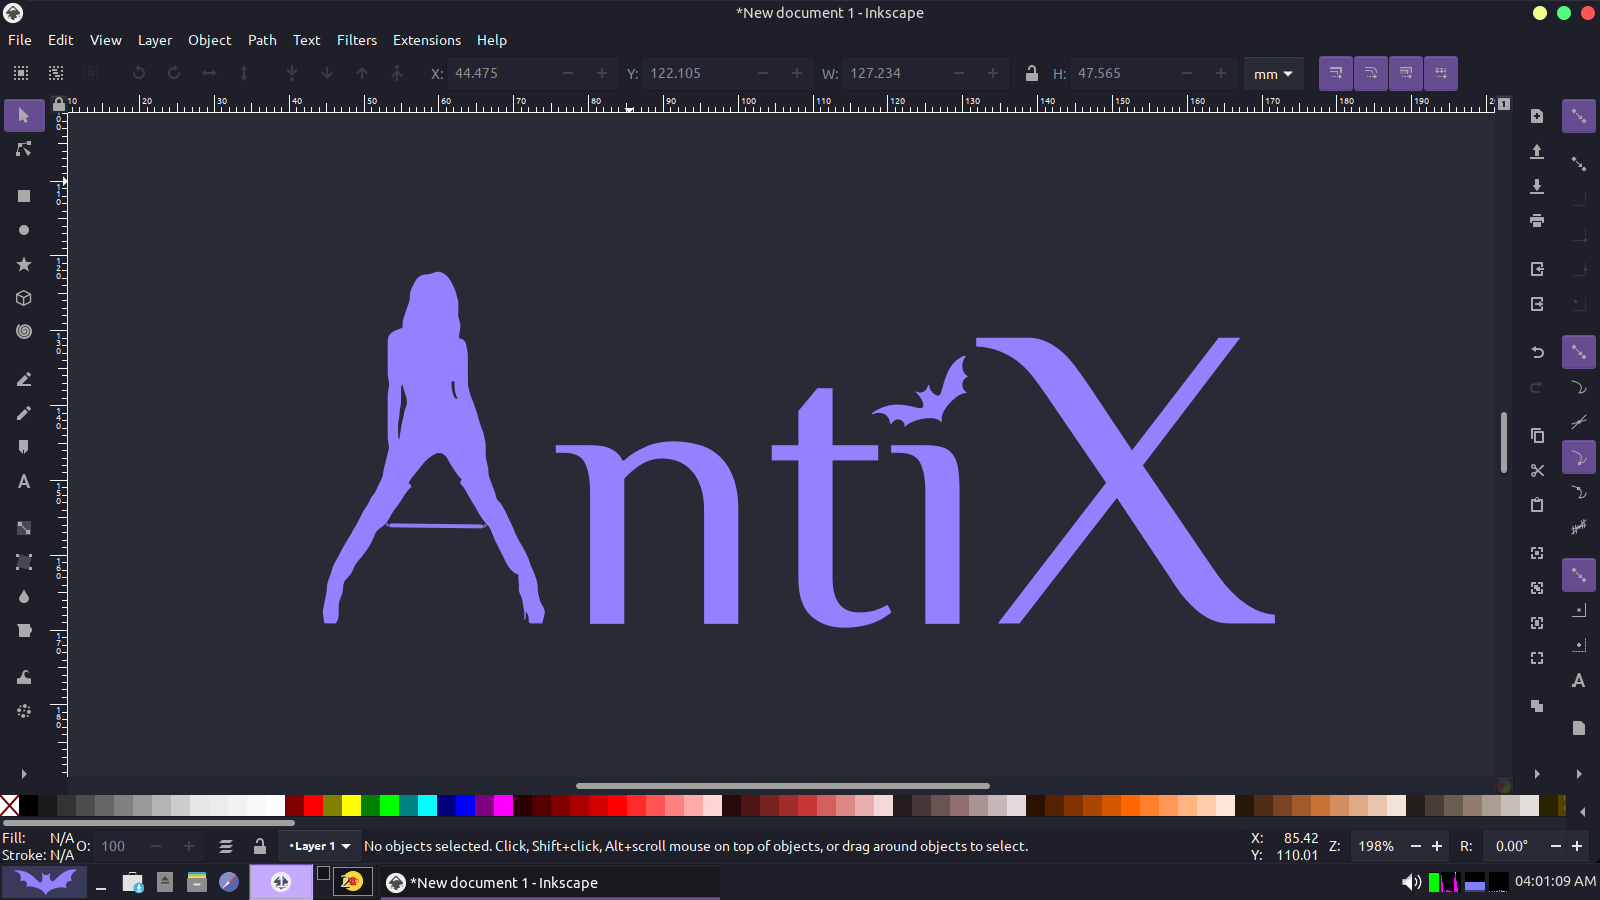Select the Text tool in toolbox
The height and width of the screenshot is (900, 1600).
pyautogui.click(x=24, y=481)
